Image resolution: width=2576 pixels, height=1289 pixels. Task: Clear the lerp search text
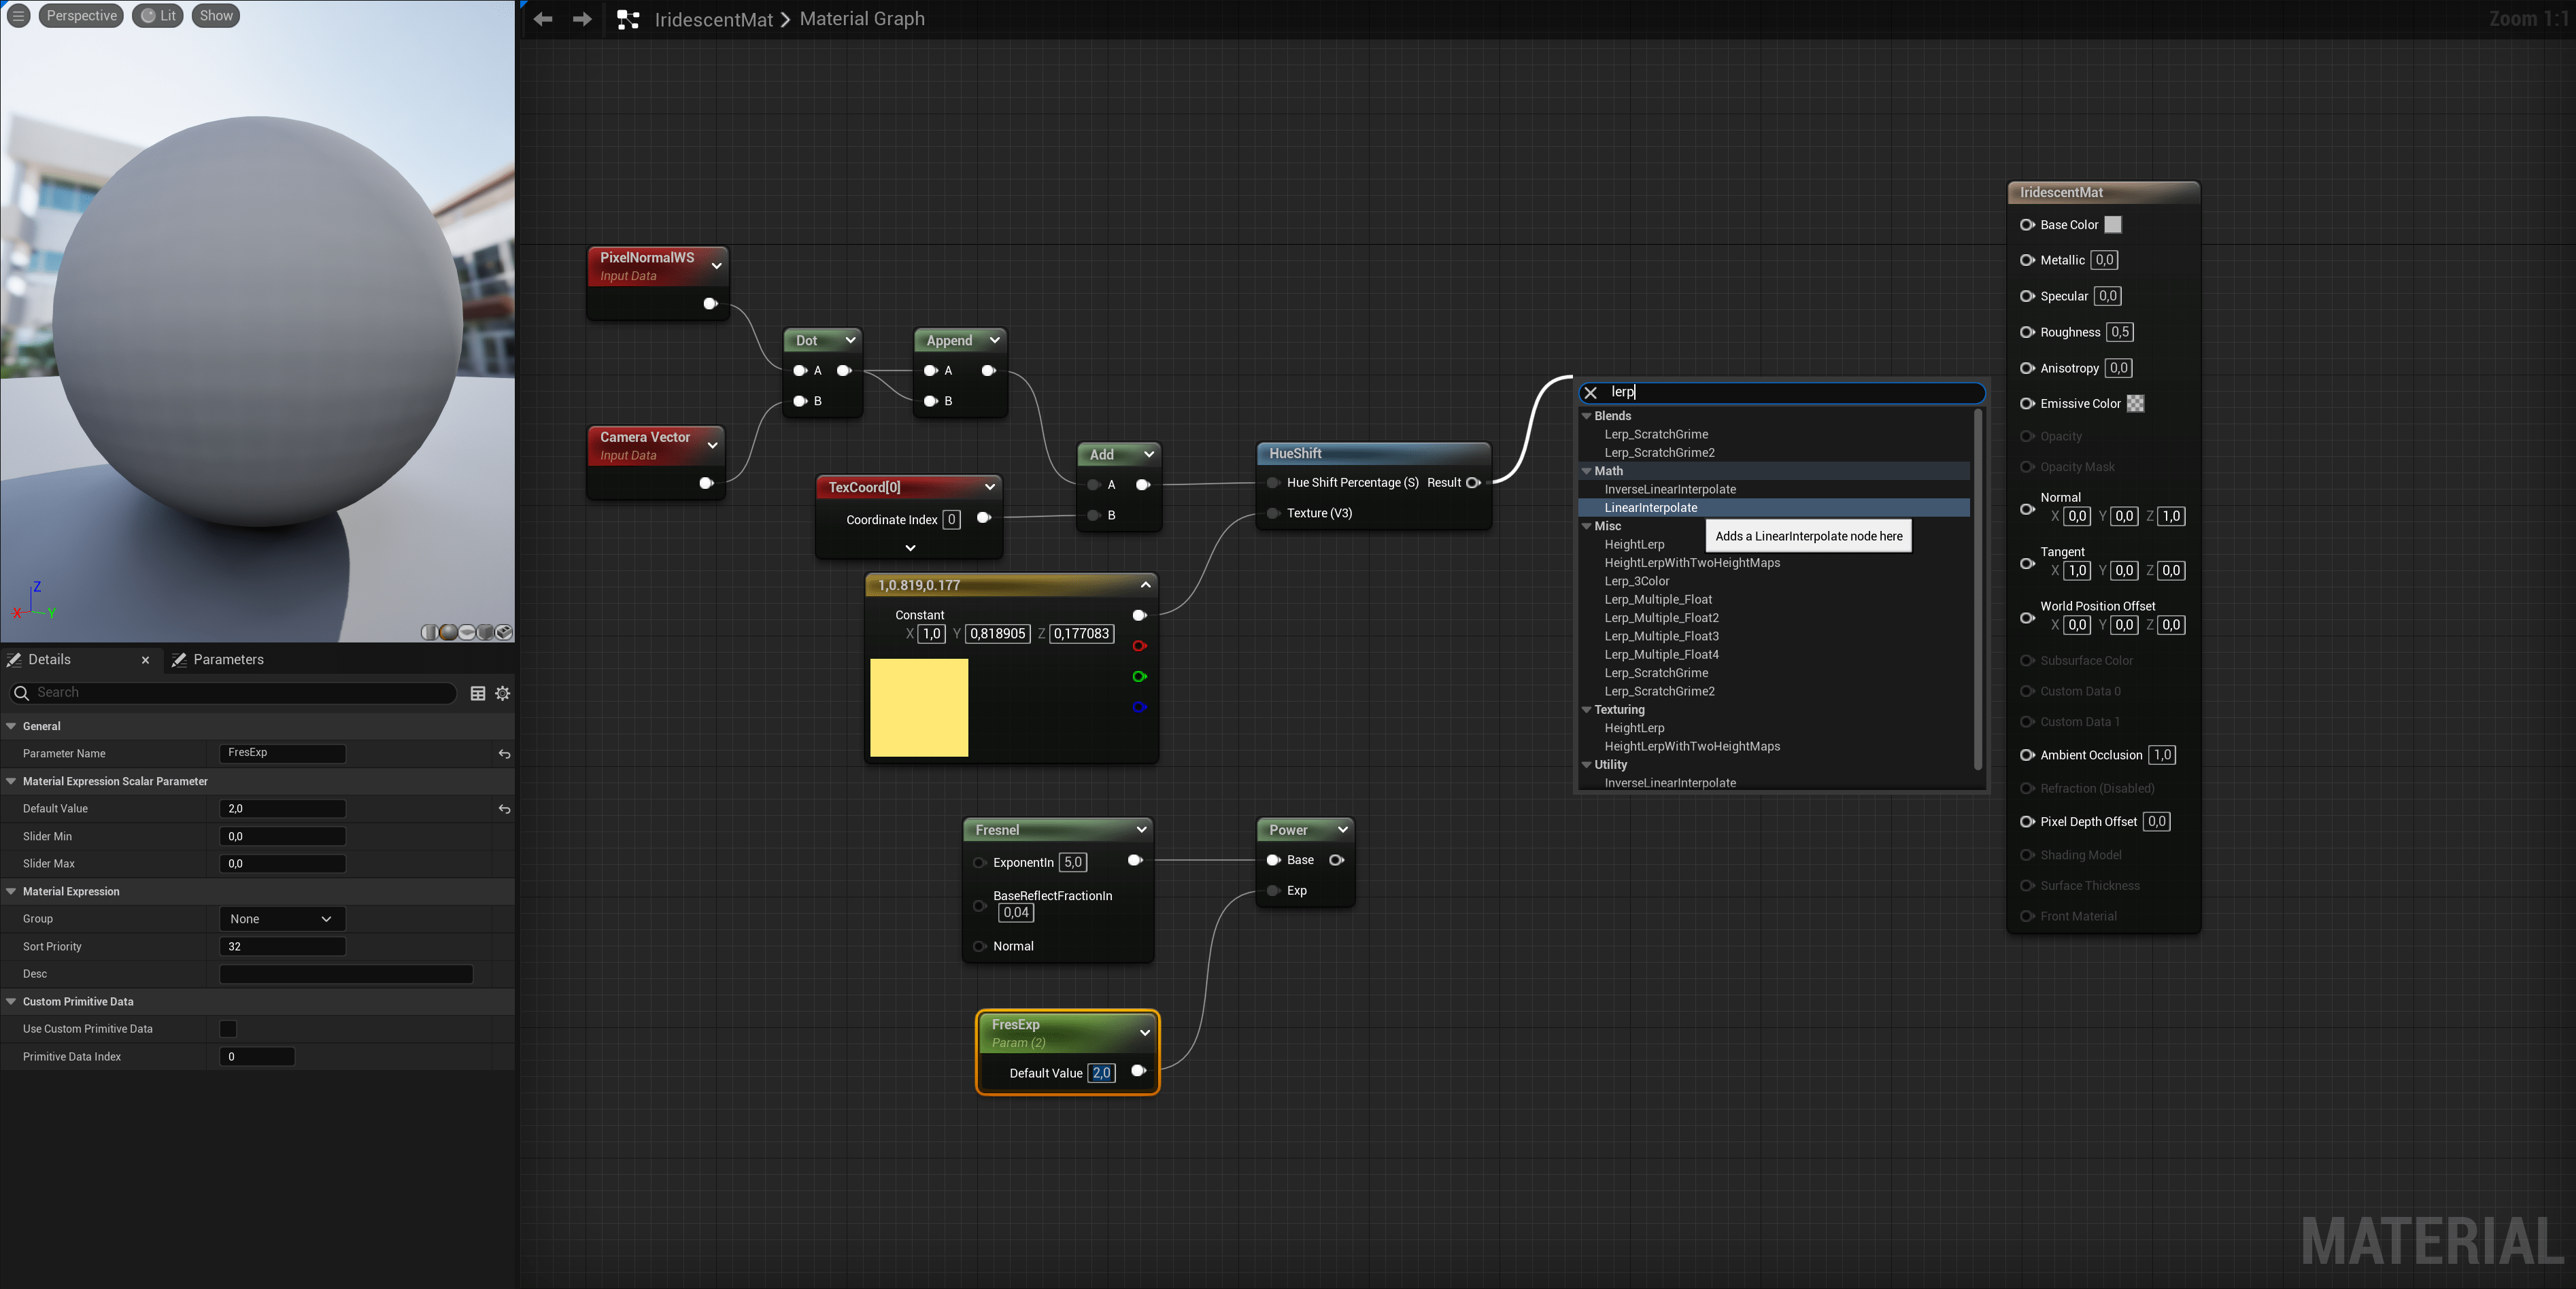[1591, 393]
